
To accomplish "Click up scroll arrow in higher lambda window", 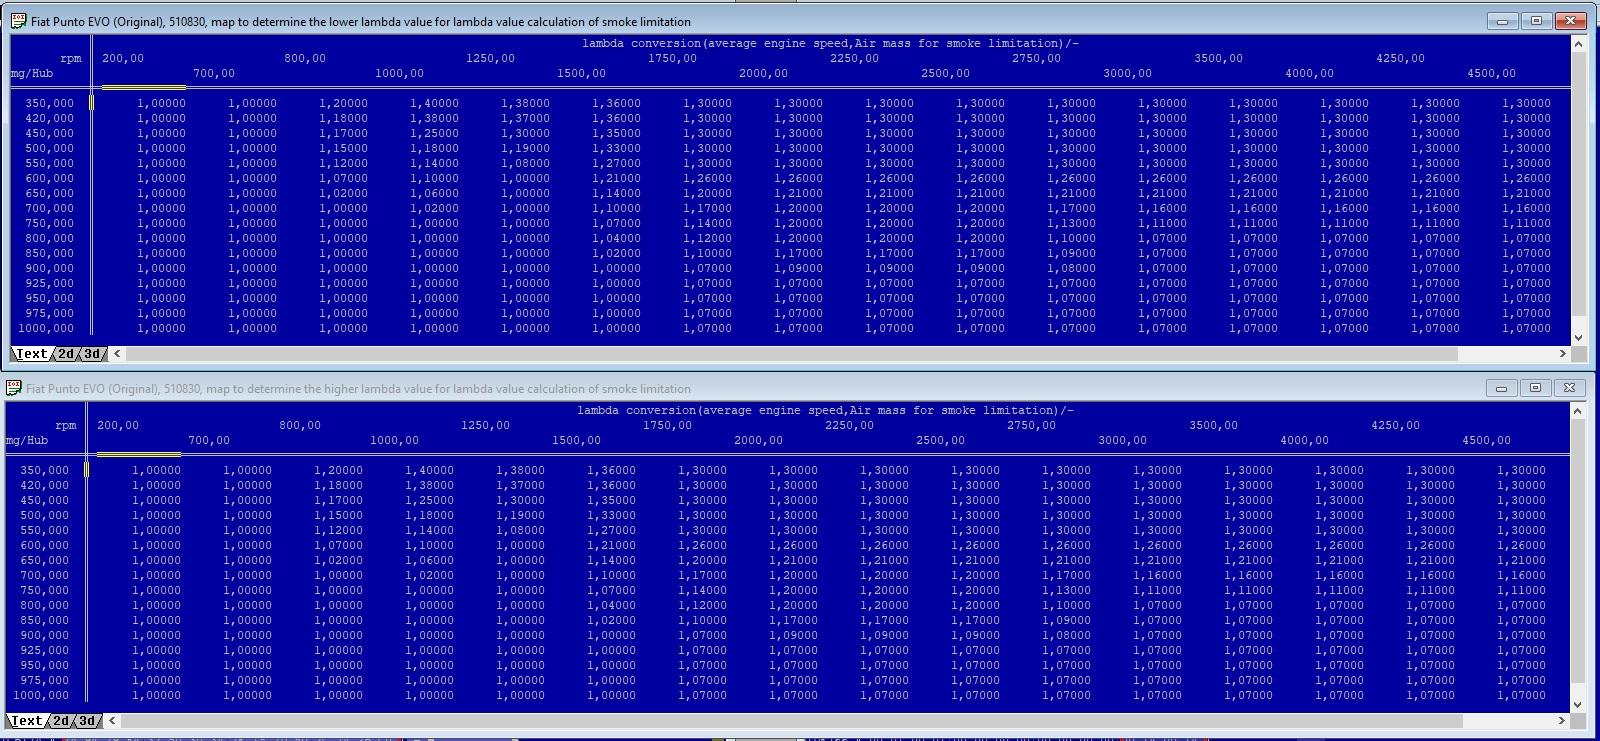I will pyautogui.click(x=1578, y=410).
